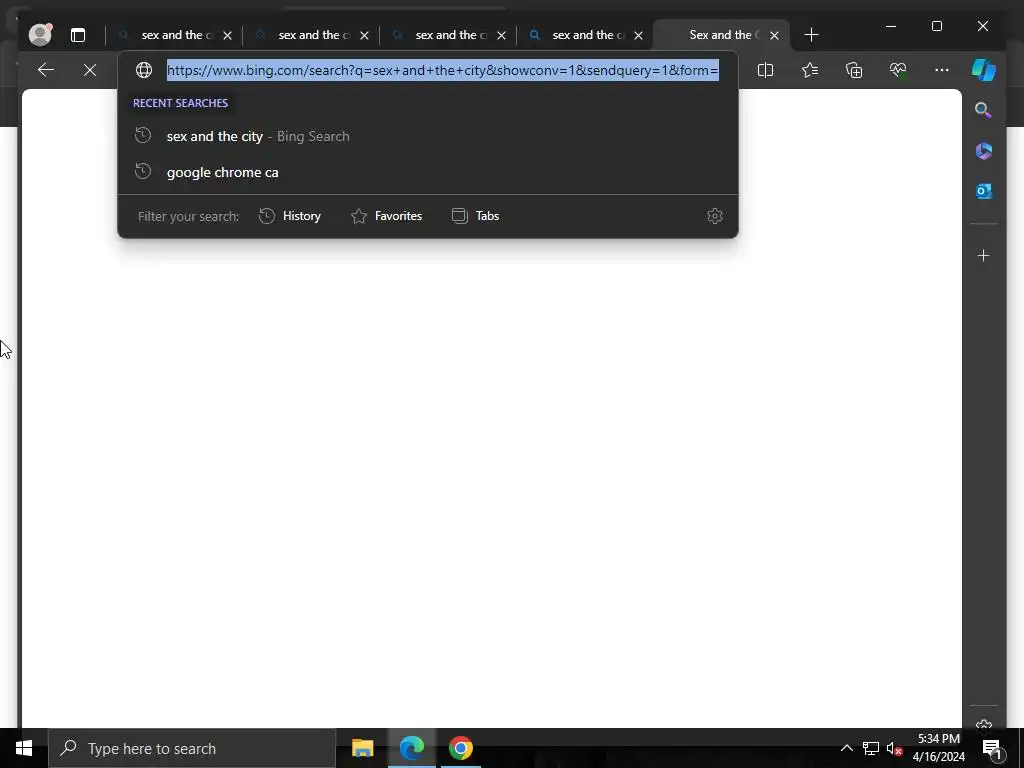Switch to the second 'sex and the c' tab
Viewport: 1024px width, 768px height.
310,35
